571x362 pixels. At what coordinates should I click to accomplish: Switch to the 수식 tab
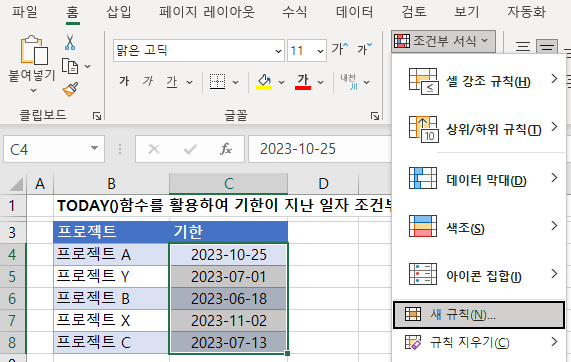tap(295, 12)
